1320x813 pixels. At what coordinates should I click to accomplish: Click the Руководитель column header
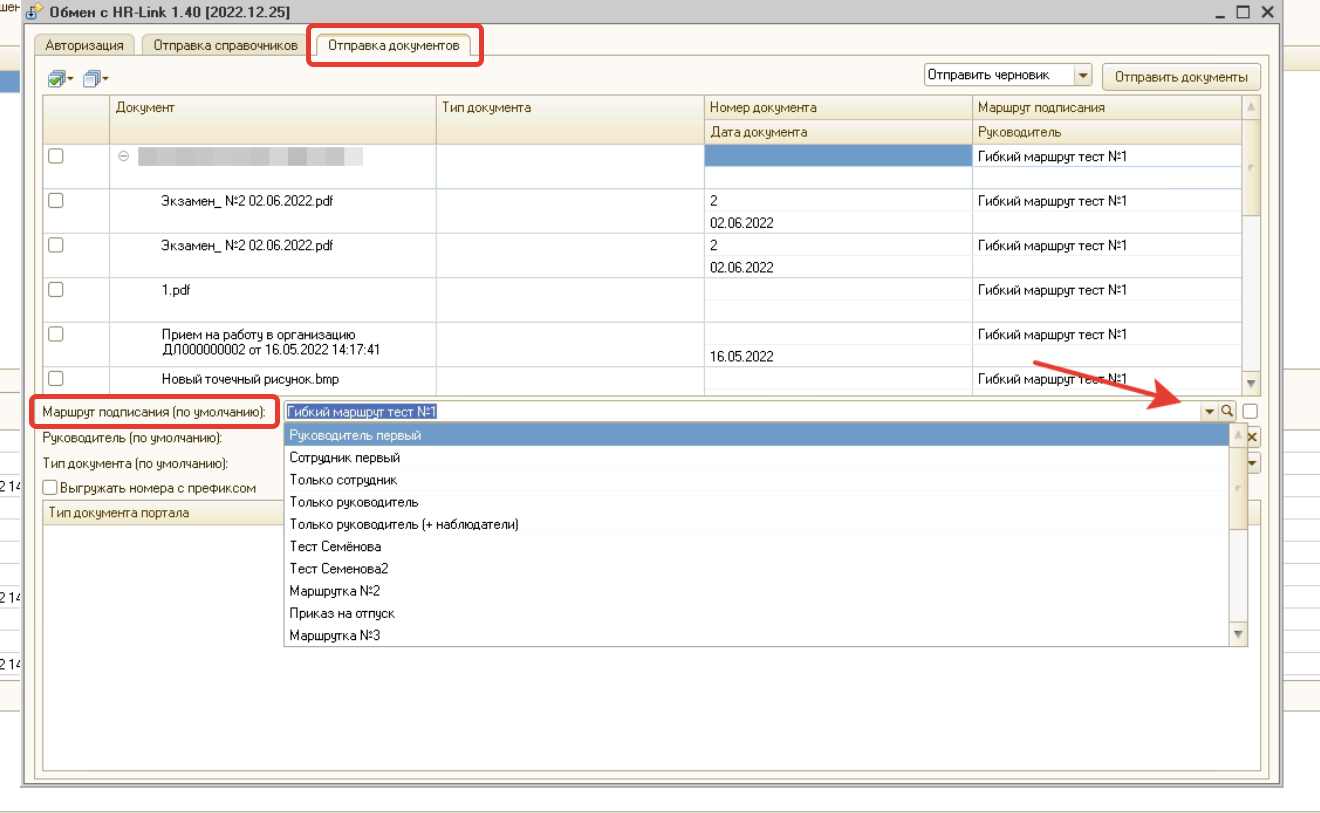point(1106,131)
